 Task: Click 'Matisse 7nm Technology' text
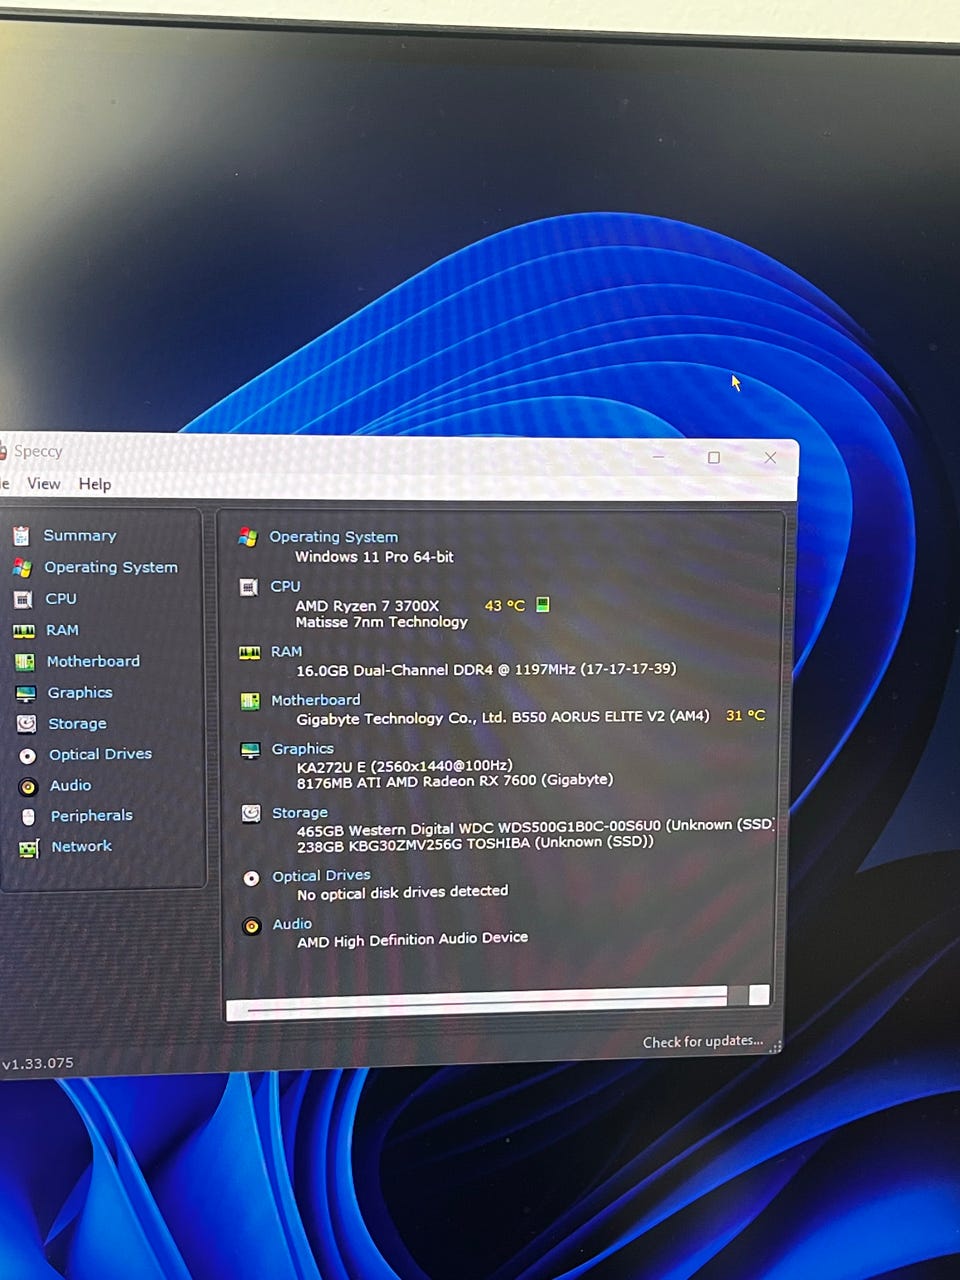tap(381, 621)
